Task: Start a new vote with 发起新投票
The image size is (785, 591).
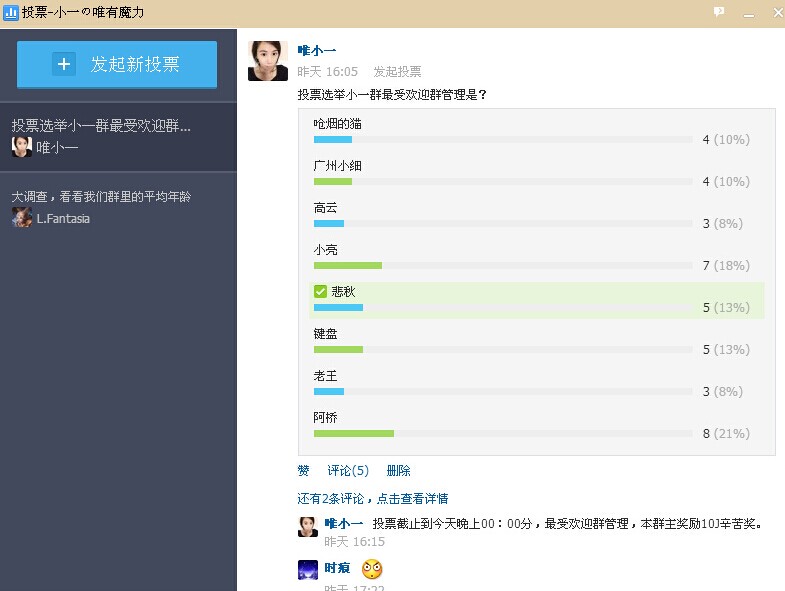Action: point(117,65)
